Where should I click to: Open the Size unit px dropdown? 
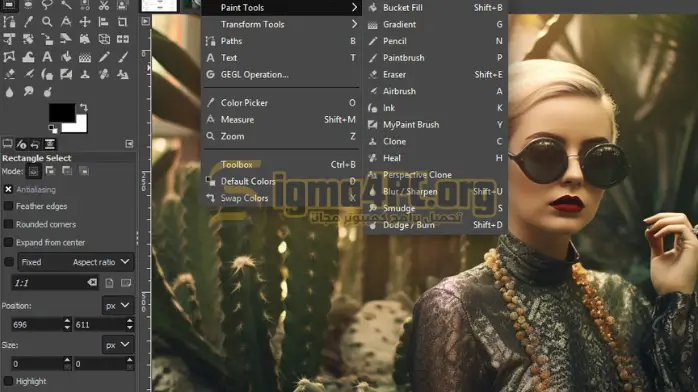[118, 345]
